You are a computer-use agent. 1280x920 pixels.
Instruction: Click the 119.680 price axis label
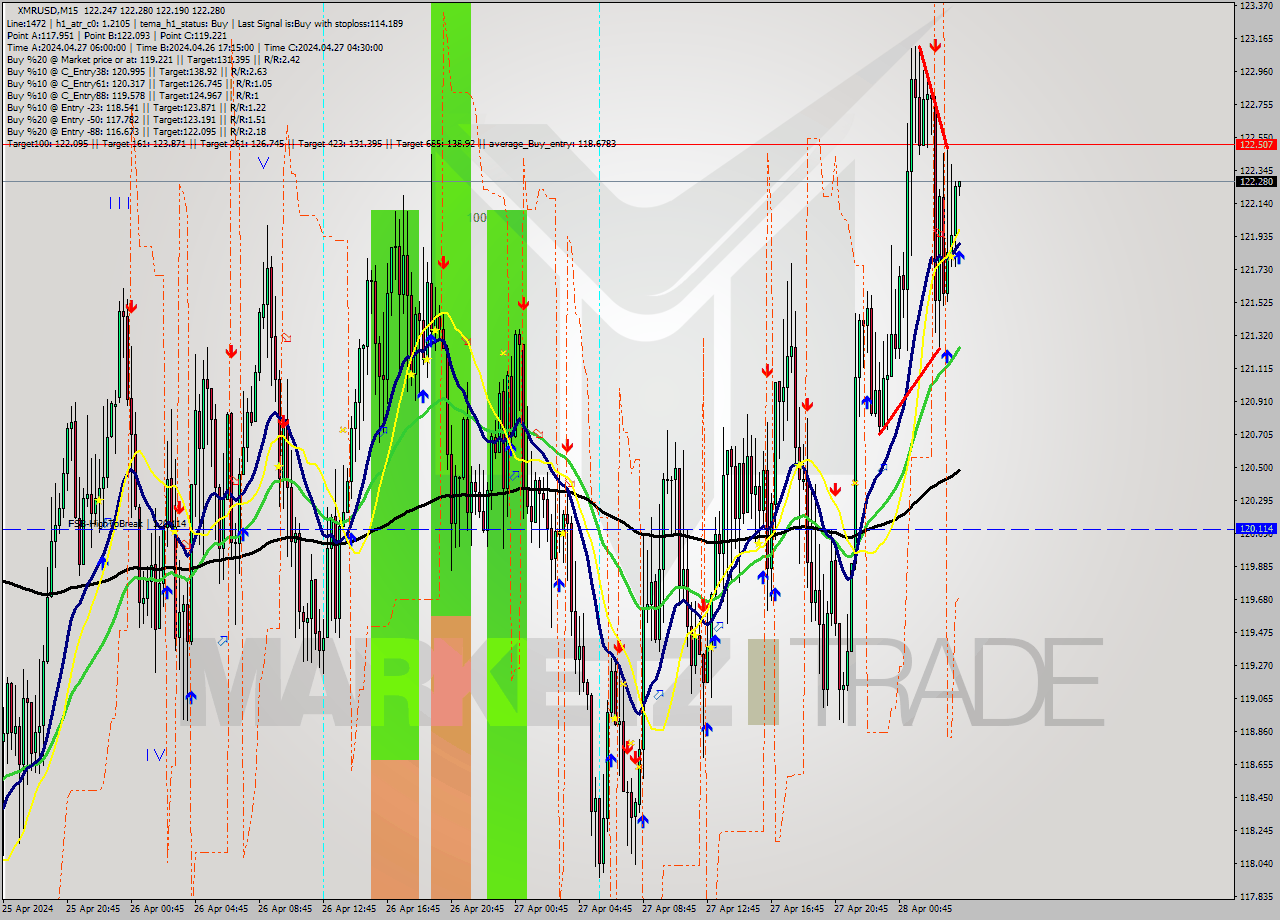(x=1256, y=599)
